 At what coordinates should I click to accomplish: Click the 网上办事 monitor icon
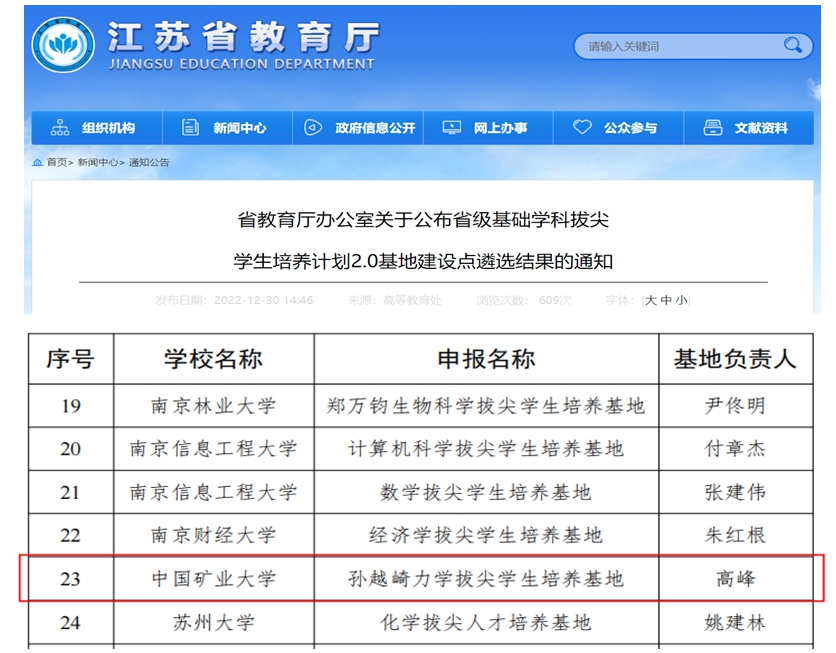(452, 128)
